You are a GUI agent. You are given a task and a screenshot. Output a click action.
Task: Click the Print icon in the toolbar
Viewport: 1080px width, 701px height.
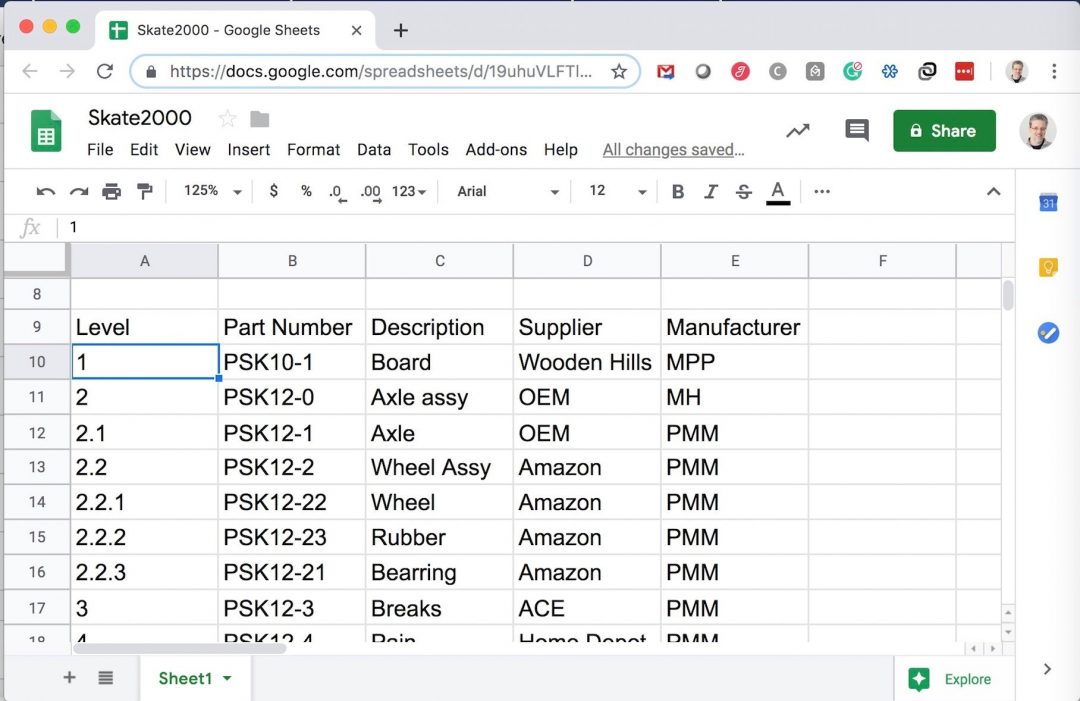click(x=112, y=191)
